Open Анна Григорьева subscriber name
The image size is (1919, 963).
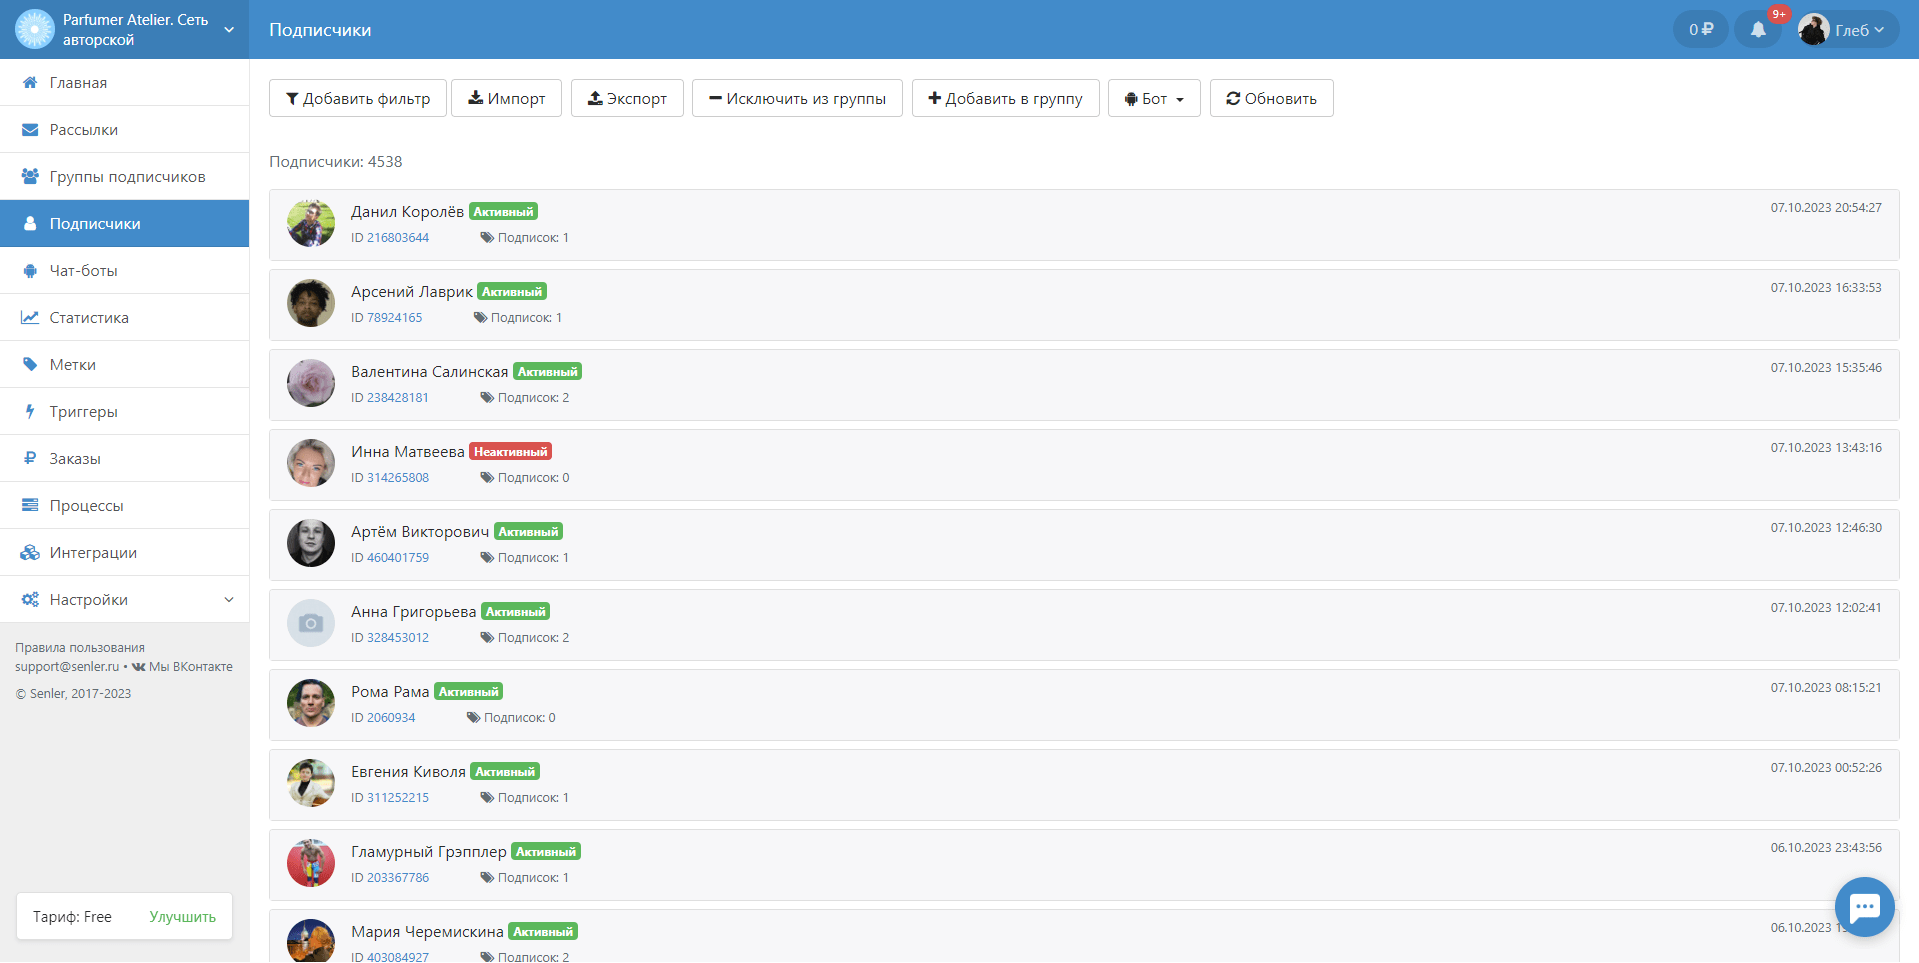click(413, 611)
